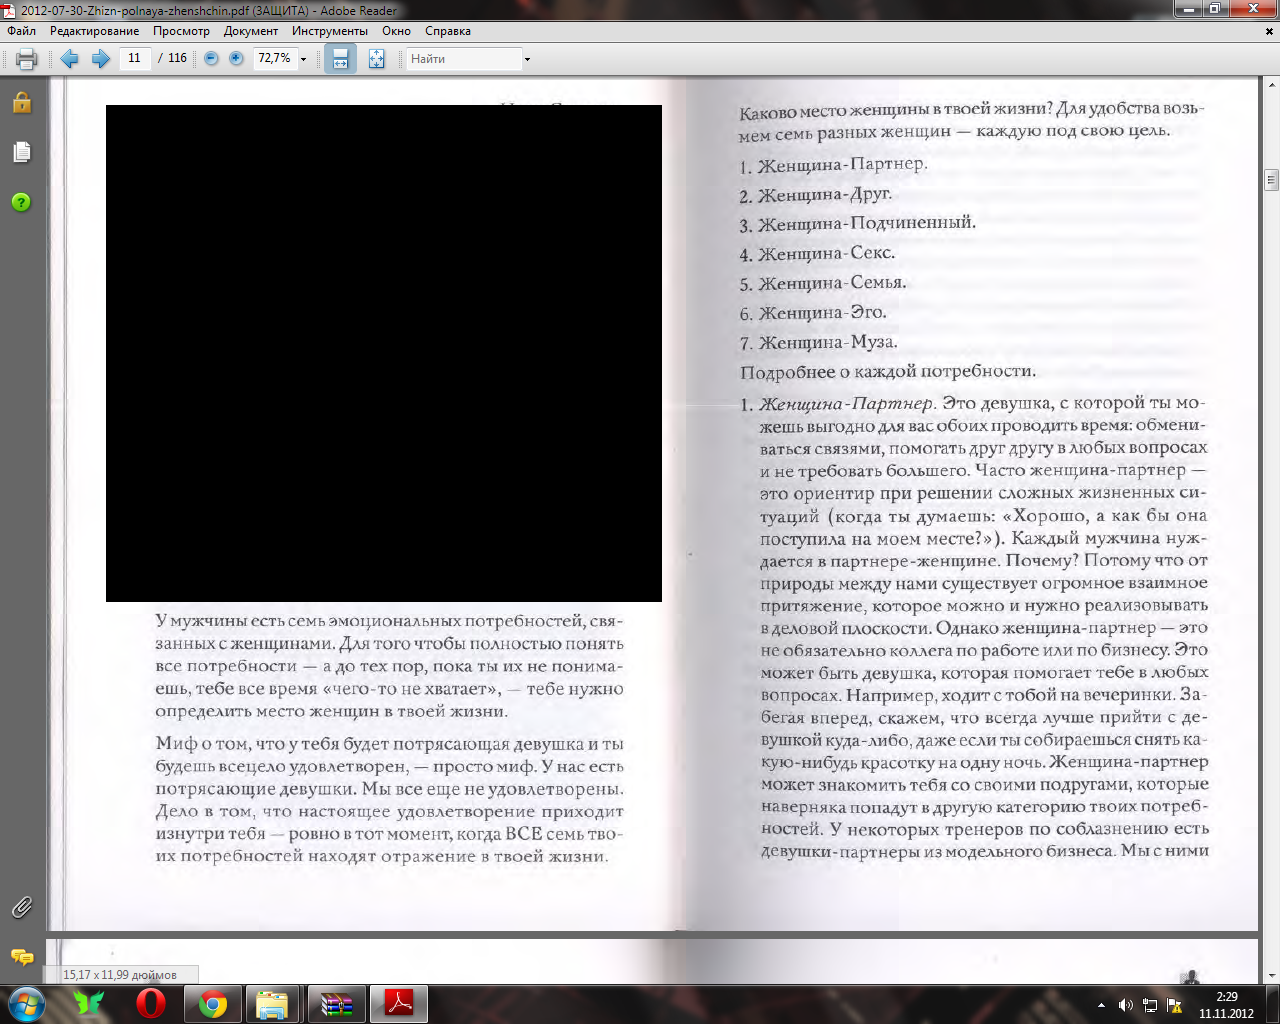Expand the Найти search options dropdown
1280x1024 pixels.
(527, 59)
